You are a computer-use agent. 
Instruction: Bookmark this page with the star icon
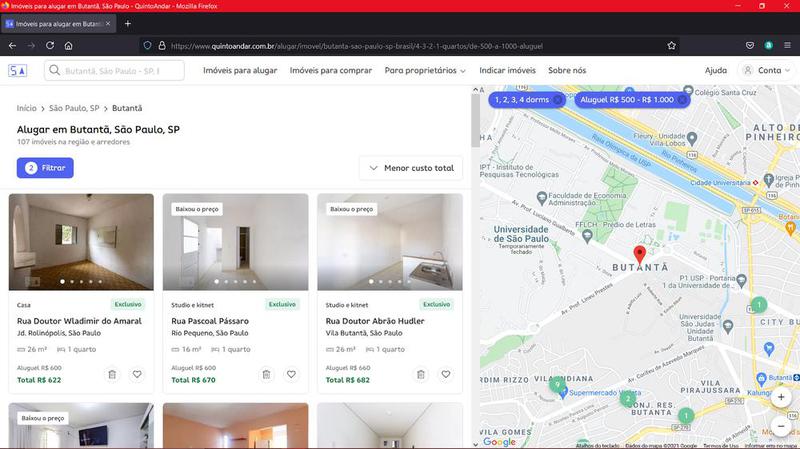pos(672,45)
